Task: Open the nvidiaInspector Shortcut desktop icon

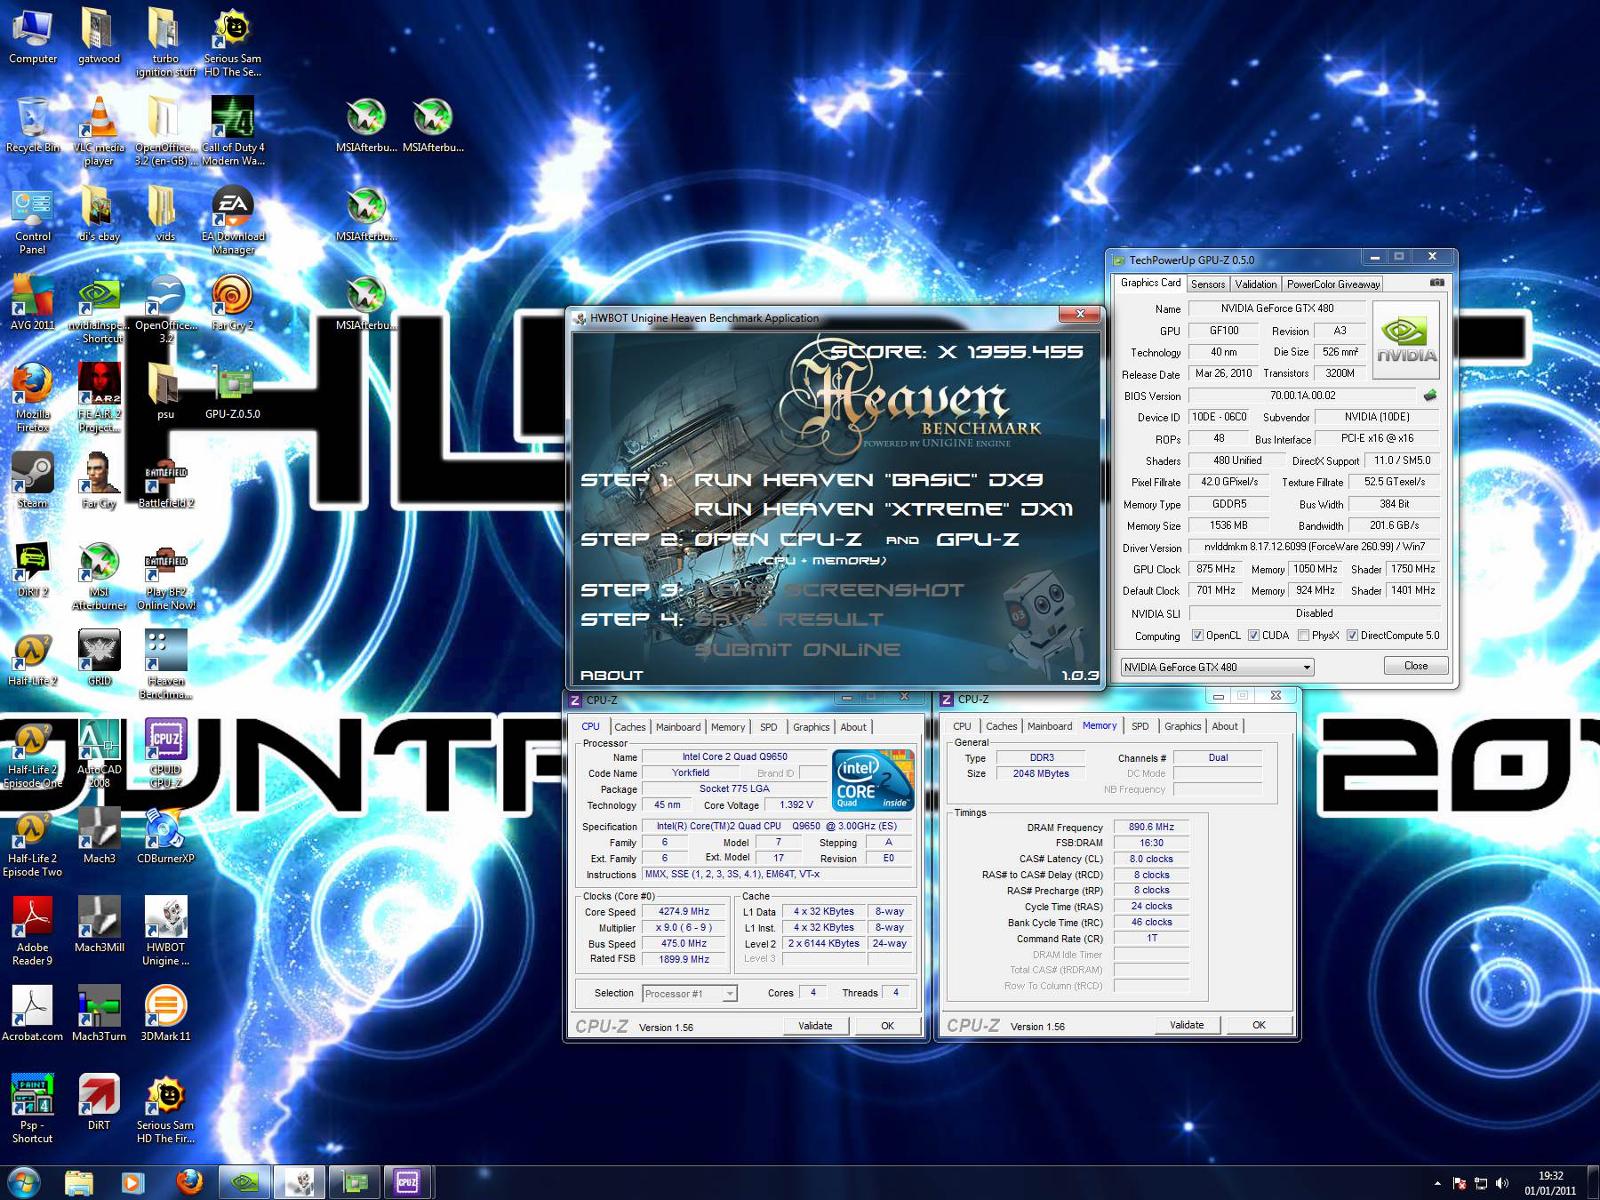Action: point(99,309)
